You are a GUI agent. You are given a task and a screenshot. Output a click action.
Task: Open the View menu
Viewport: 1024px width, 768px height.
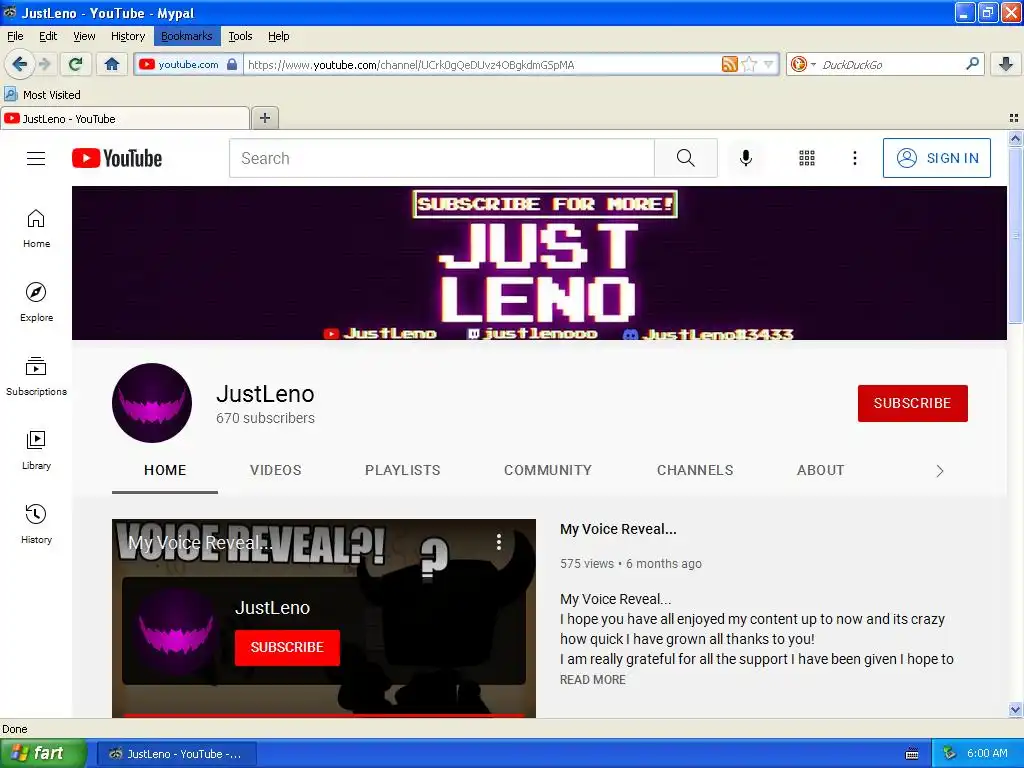click(x=84, y=36)
